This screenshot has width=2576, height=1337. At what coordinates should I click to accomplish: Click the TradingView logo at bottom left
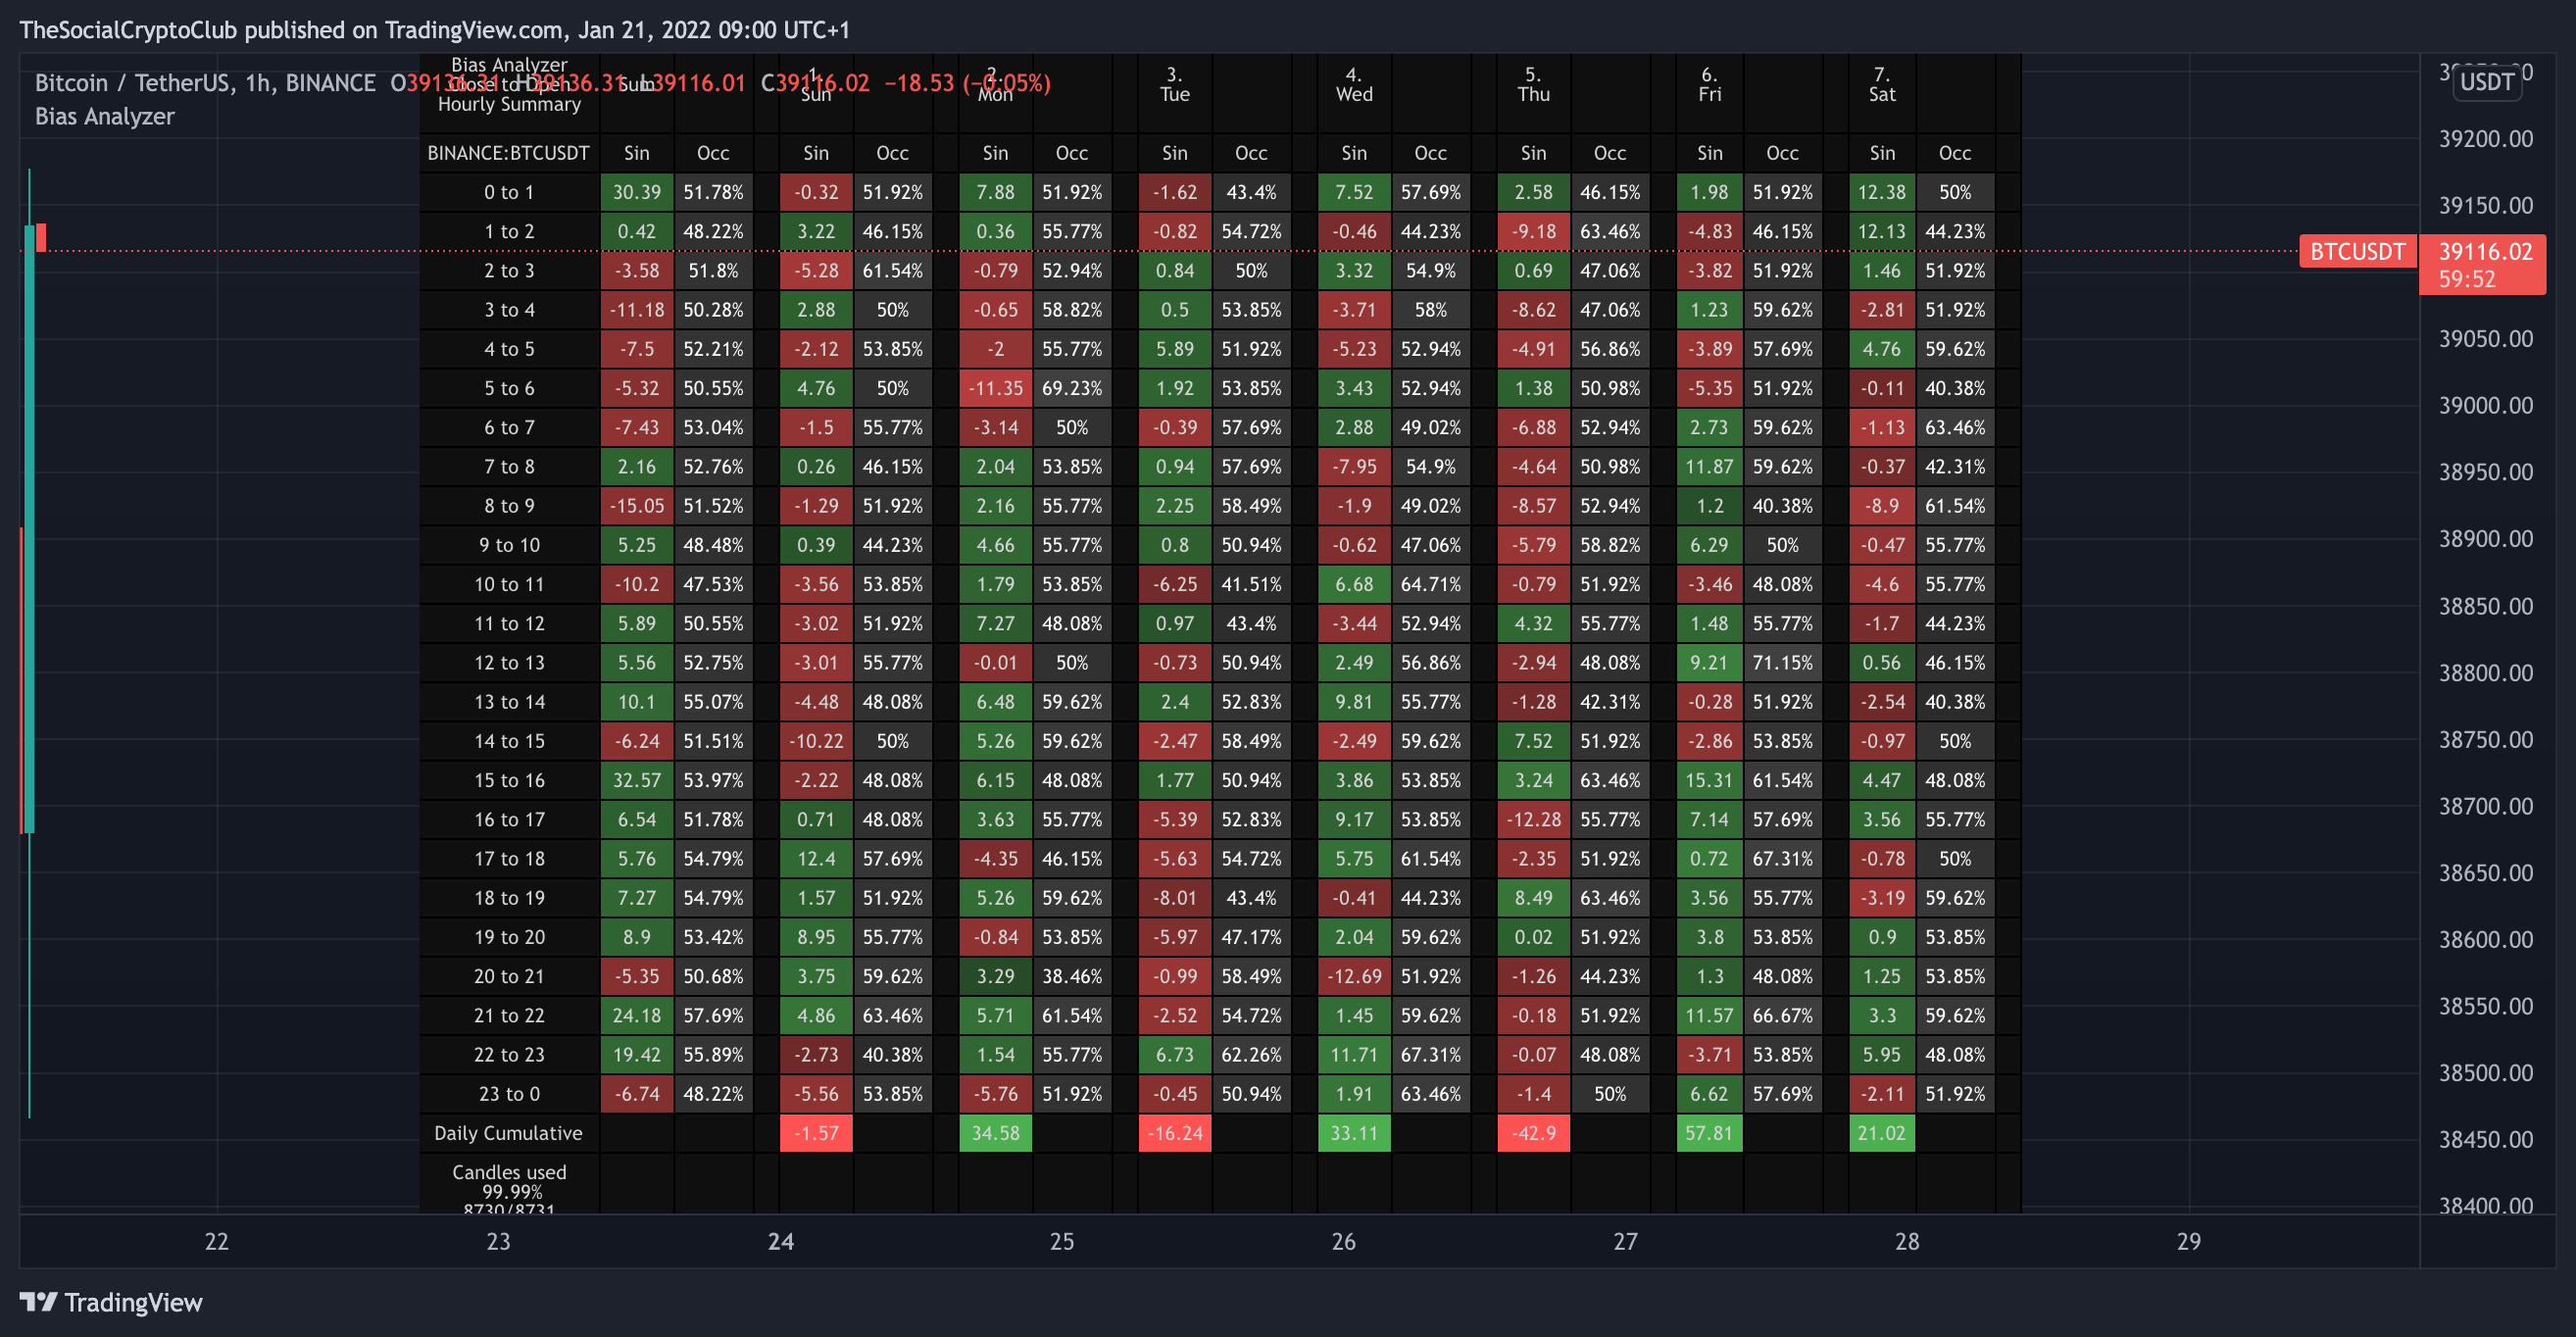click(111, 1302)
